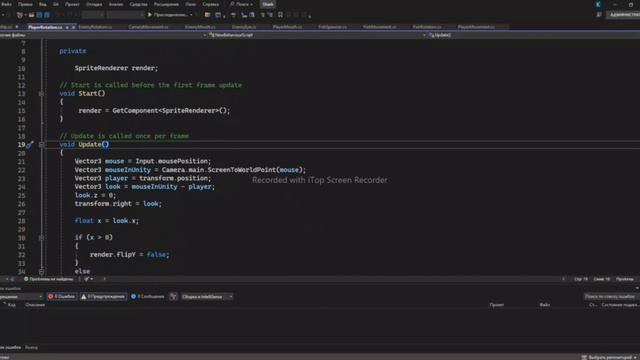Sort by Описание column header
The height and width of the screenshot is (360, 640).
[35, 305]
